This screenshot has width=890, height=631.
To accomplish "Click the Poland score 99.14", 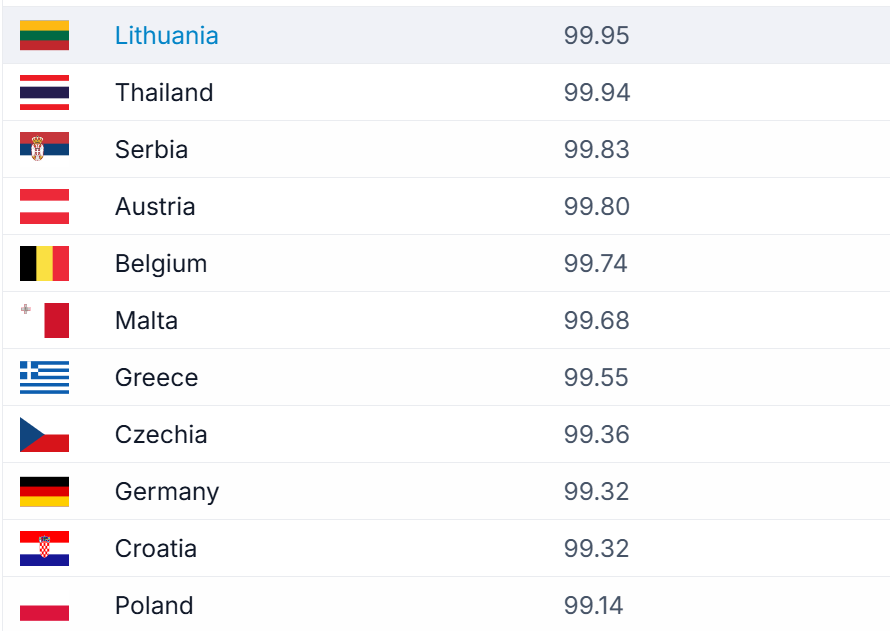I will coord(593,605).
